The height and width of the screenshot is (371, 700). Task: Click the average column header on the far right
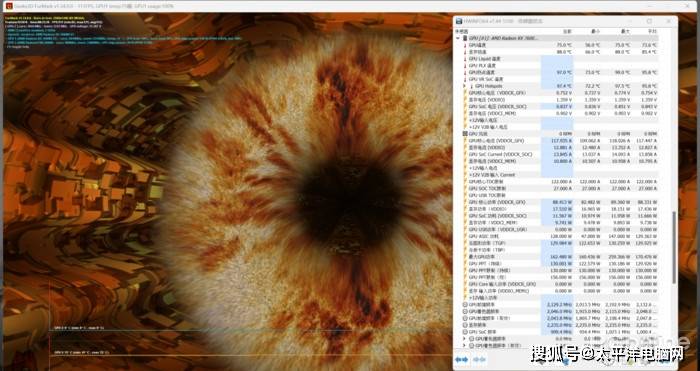(x=652, y=32)
